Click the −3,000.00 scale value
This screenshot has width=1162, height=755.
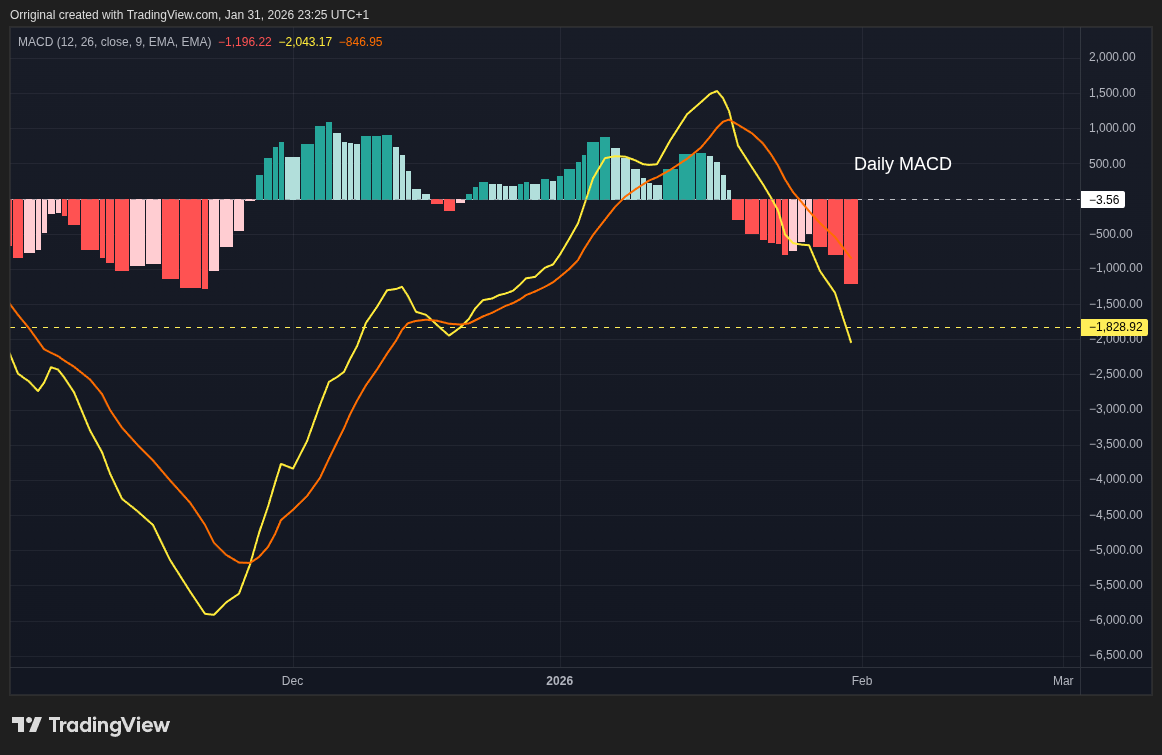pos(1115,409)
